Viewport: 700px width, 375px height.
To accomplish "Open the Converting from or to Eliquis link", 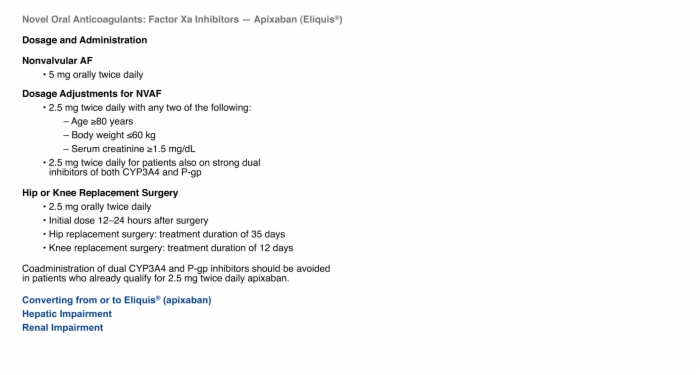I will [x=117, y=300].
